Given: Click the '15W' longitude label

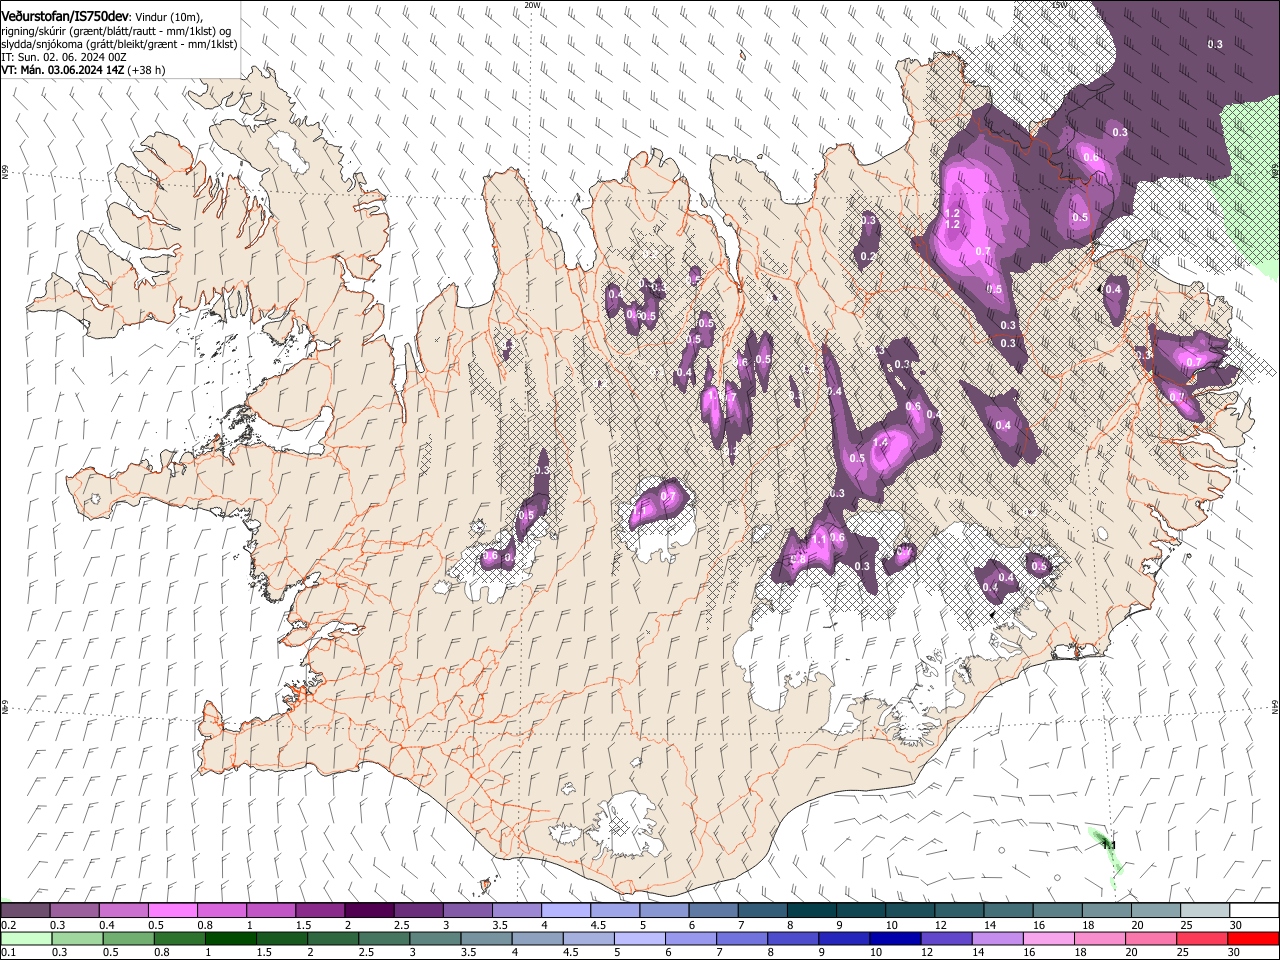Looking at the screenshot, I should [x=1060, y=5].
